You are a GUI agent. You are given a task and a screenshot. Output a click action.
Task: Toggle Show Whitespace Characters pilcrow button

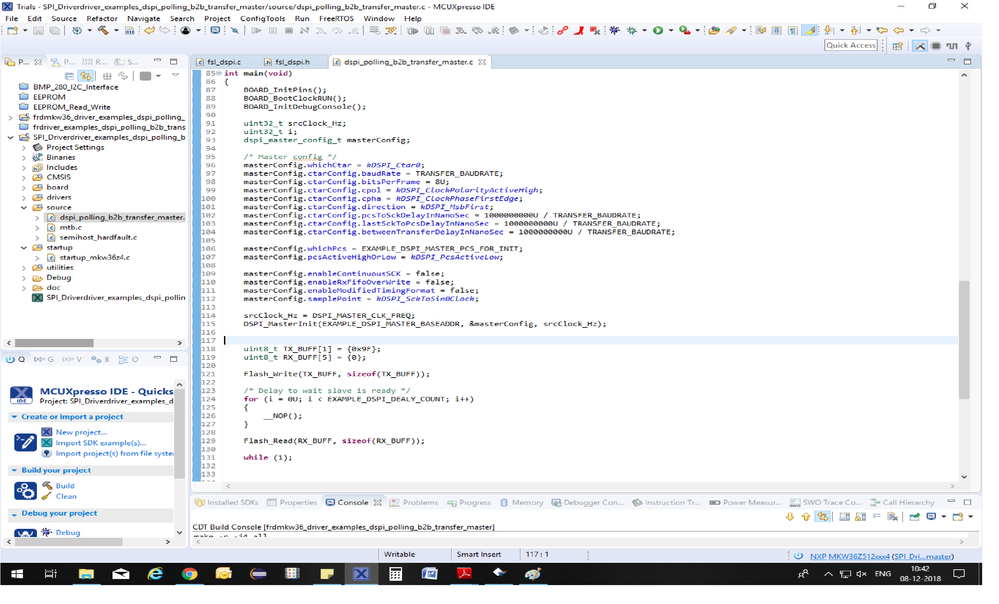793,30
